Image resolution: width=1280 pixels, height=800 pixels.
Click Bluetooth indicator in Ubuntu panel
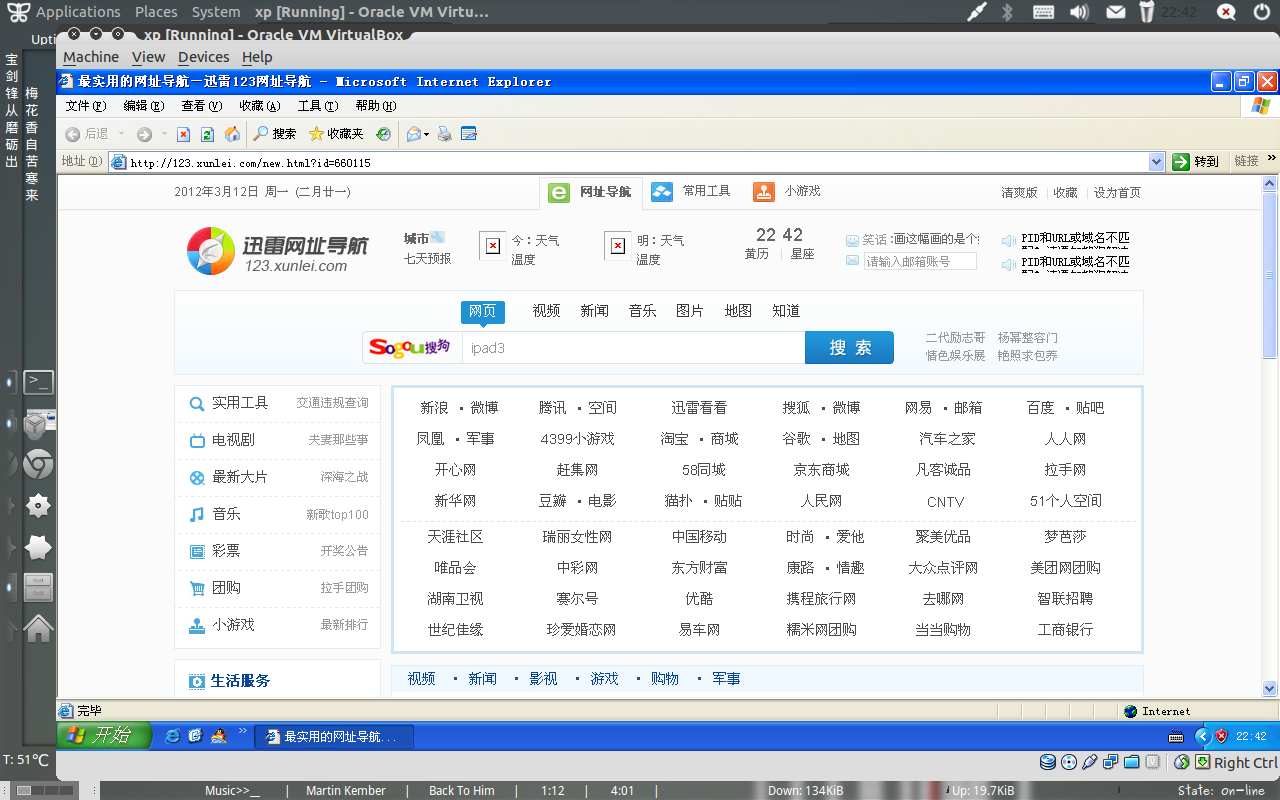tap(1008, 12)
